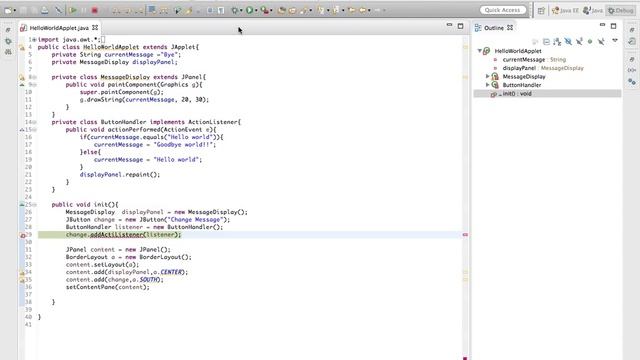Click red error mark in overview ruler
The width and height of the screenshot is (640, 360).
coord(465,235)
